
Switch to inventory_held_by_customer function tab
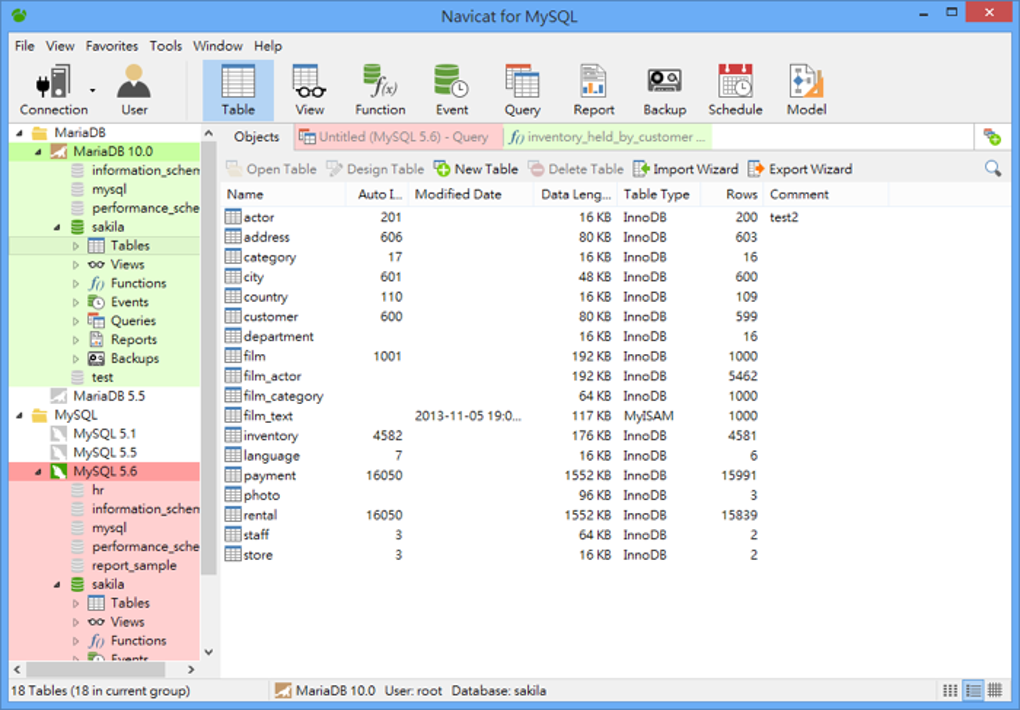[x=607, y=137]
